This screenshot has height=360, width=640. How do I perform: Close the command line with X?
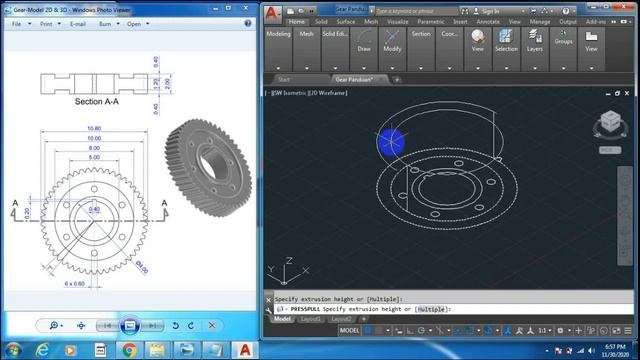pyautogui.click(x=268, y=300)
